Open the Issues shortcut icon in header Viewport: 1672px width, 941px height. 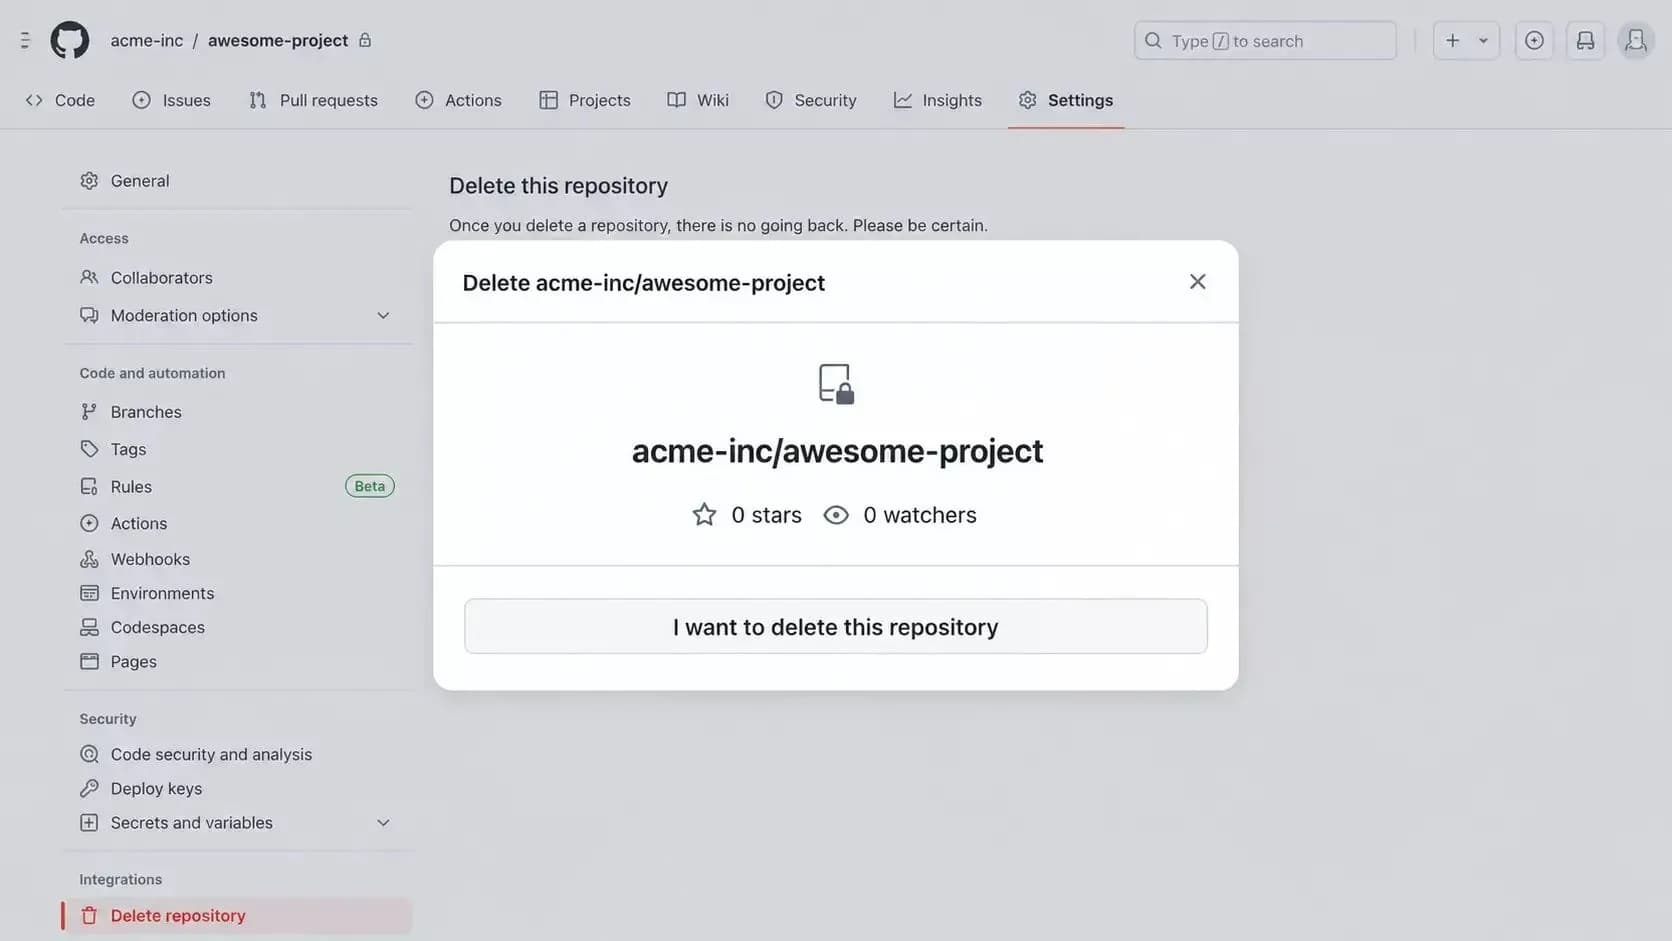(1534, 41)
